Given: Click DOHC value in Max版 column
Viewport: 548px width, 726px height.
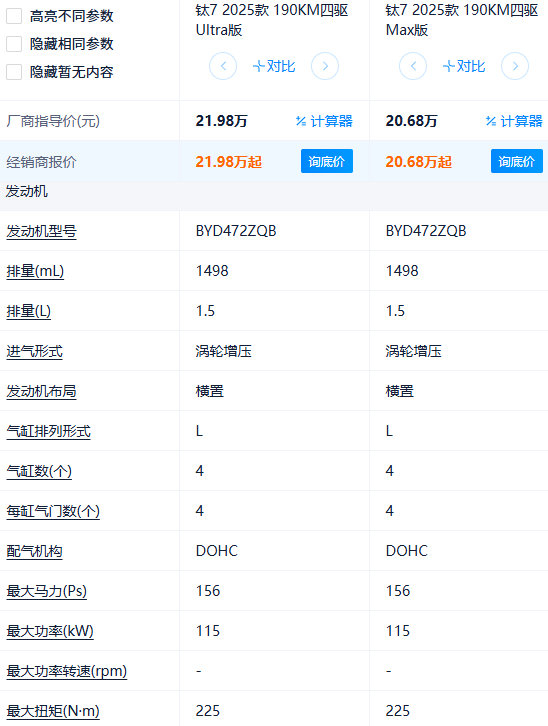Looking at the screenshot, I should point(406,551).
